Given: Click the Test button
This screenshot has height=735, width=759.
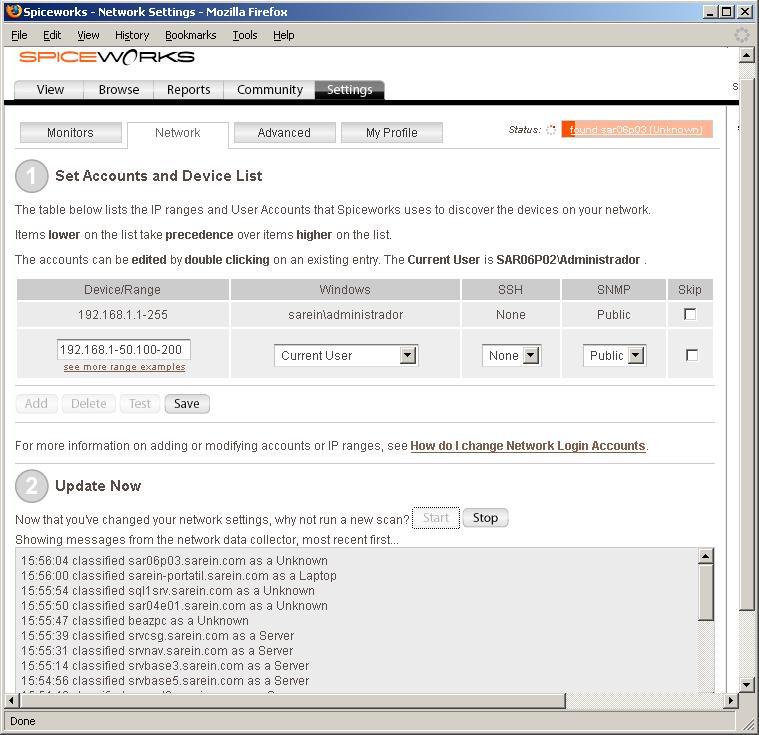Looking at the screenshot, I should coord(140,404).
